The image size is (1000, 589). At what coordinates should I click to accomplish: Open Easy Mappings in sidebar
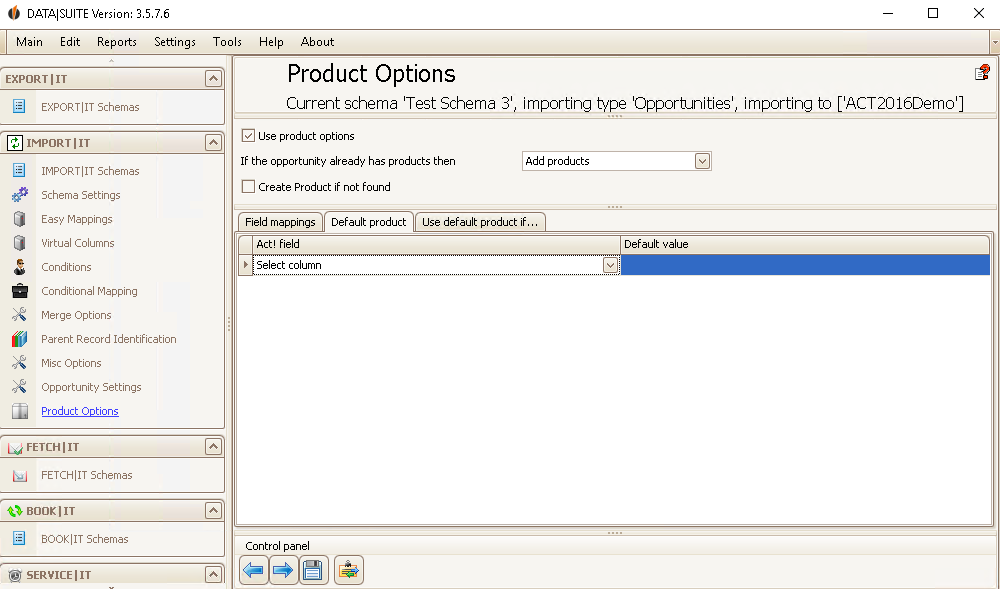pyautogui.click(x=77, y=219)
